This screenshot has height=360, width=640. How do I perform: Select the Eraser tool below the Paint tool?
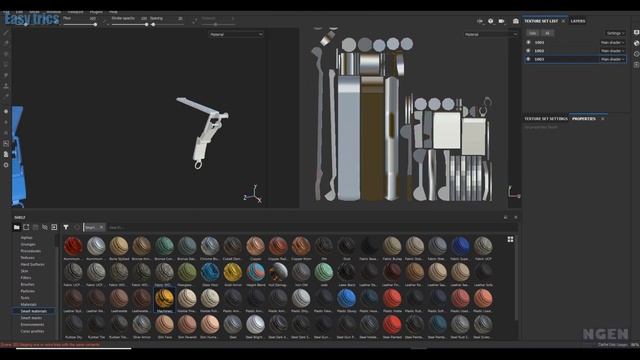(6, 43)
